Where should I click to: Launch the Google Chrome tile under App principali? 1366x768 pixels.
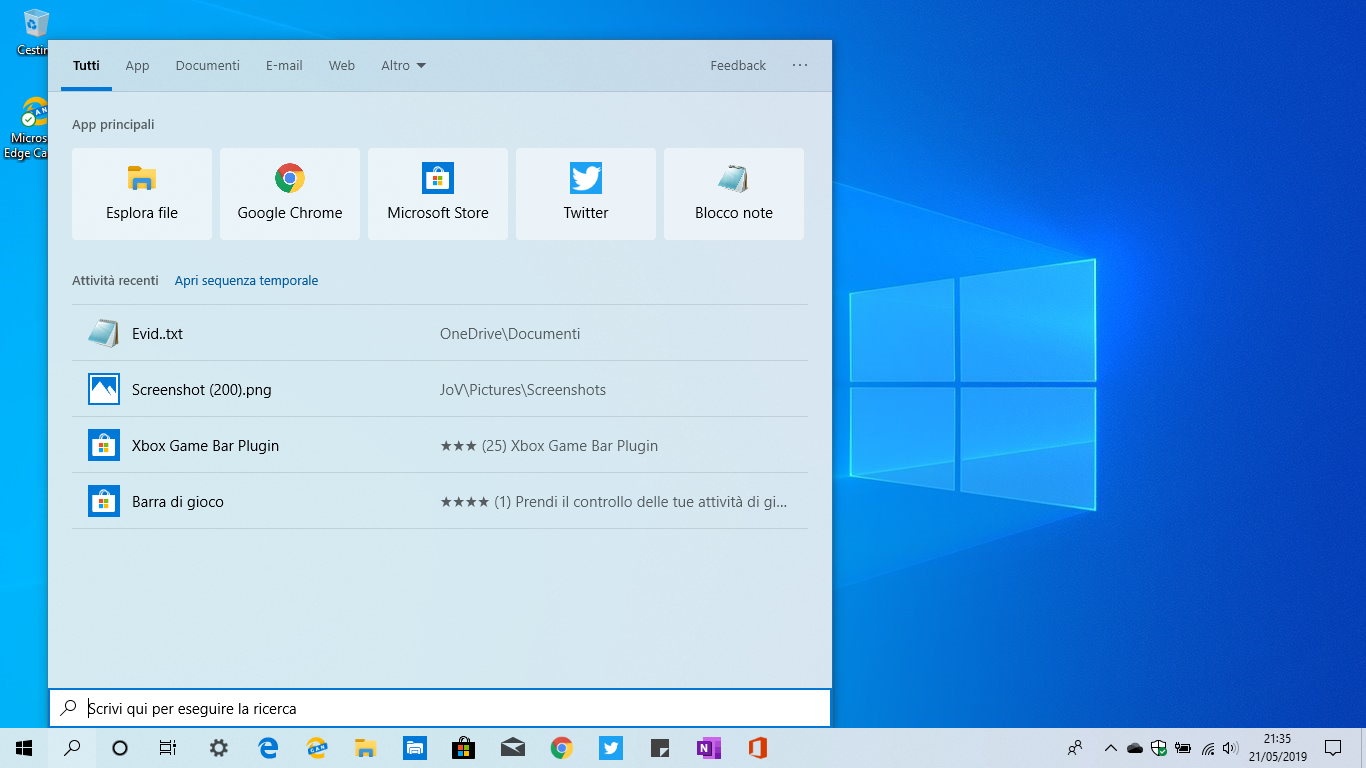pos(290,194)
